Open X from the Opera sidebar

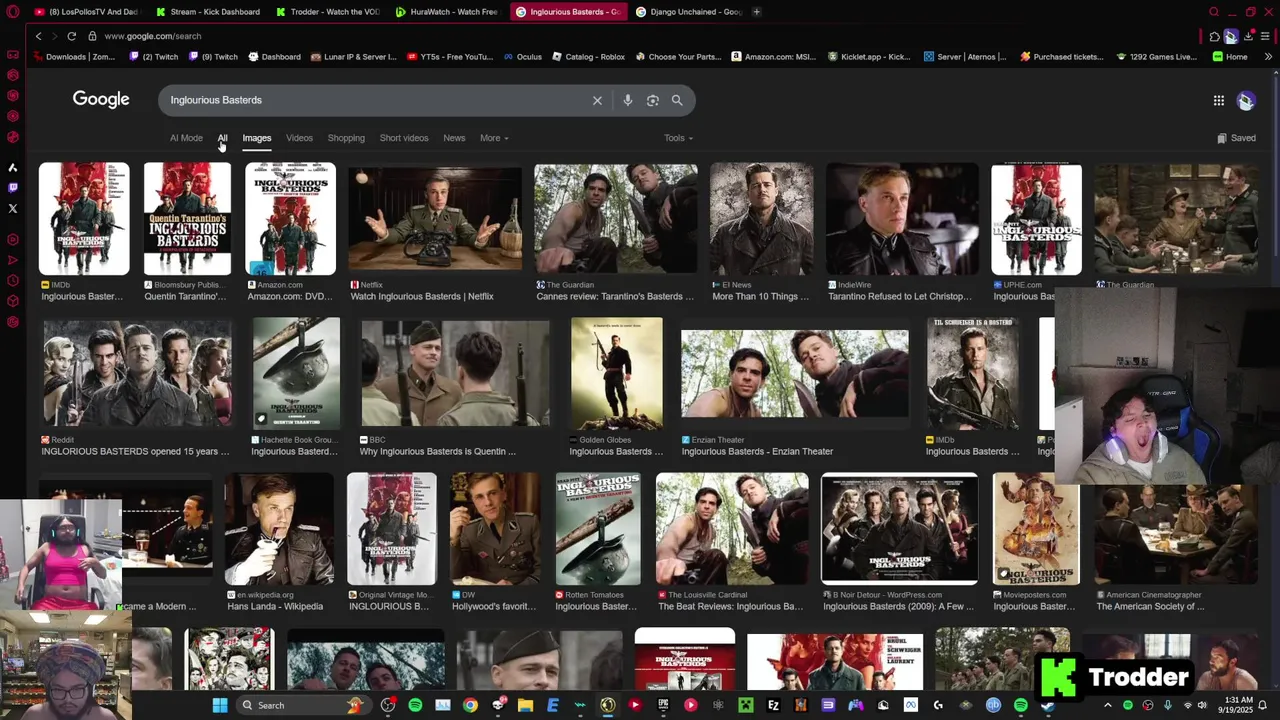13,208
